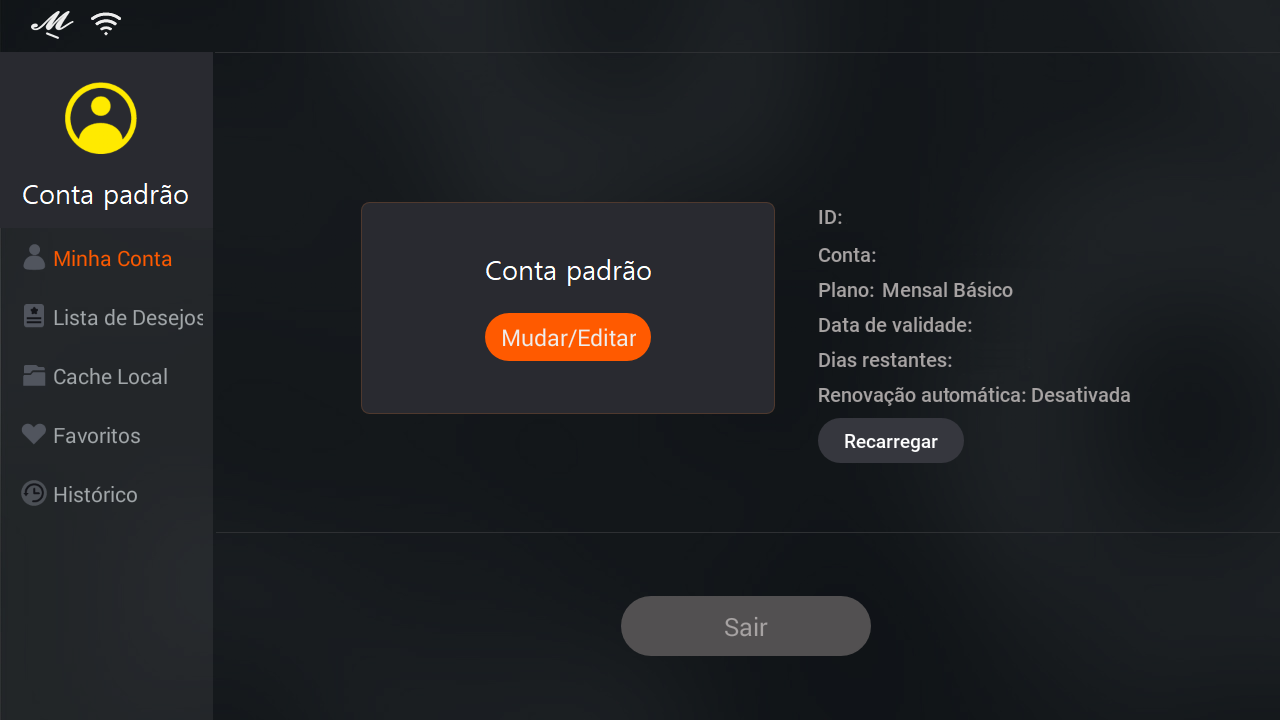Screen dimensions: 1280x720
Task: Go to Cache Local section
Action: 106,376
